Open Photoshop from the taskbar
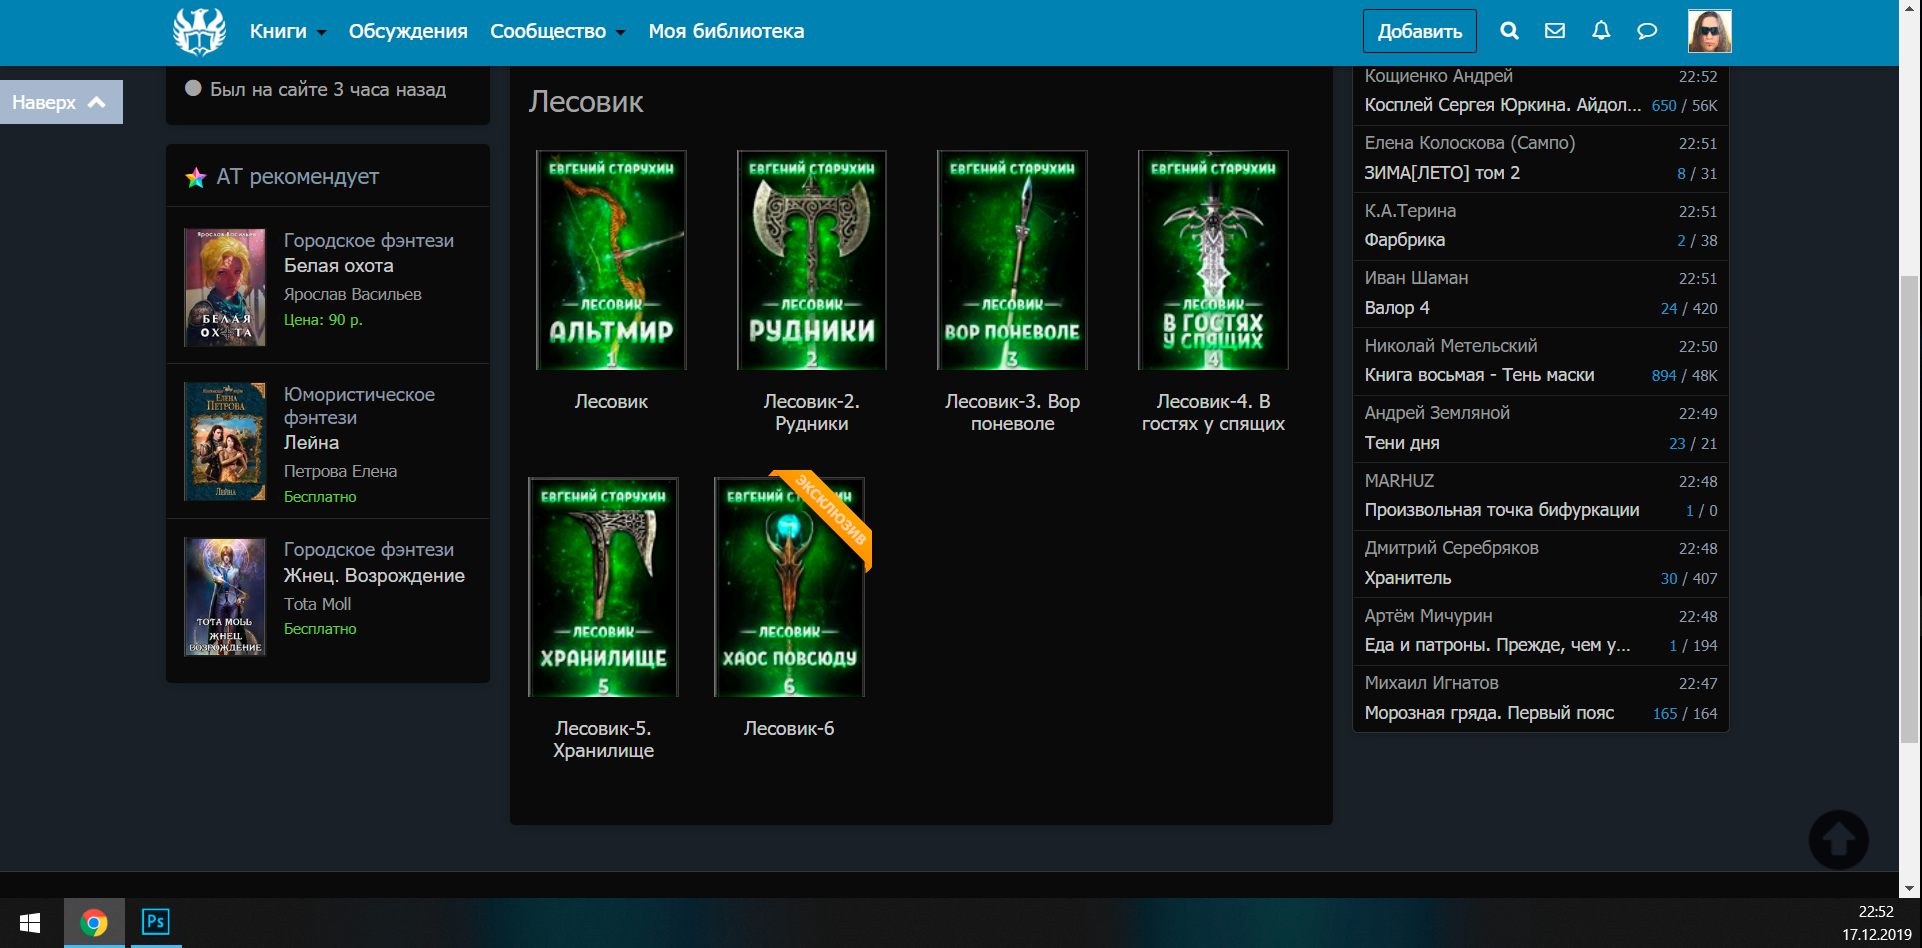Screen dimensions: 1922x948 [155, 922]
